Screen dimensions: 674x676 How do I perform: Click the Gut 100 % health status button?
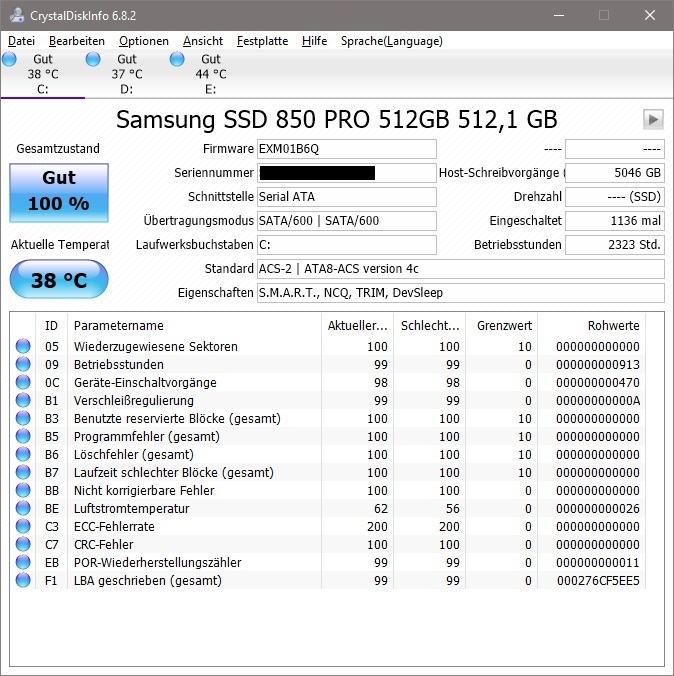[59, 193]
